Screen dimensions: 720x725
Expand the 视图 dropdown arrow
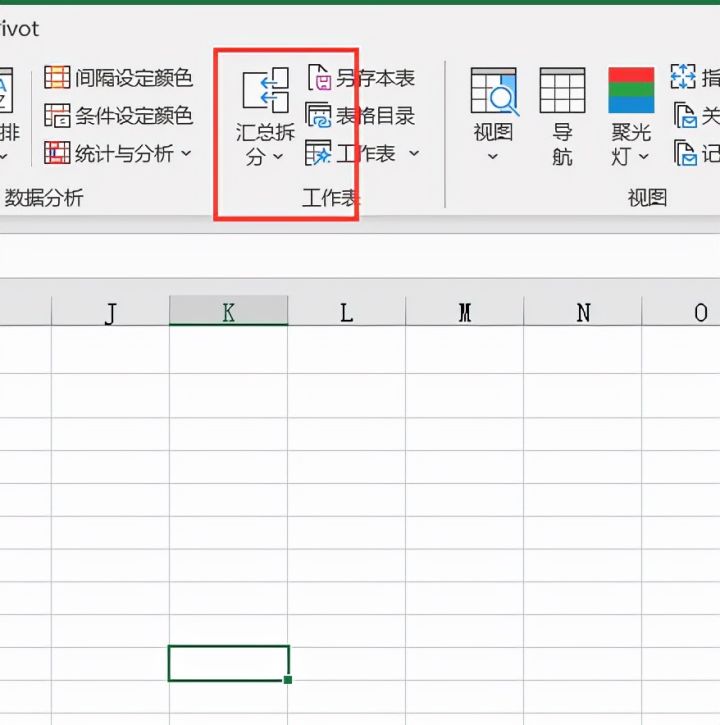click(x=493, y=157)
